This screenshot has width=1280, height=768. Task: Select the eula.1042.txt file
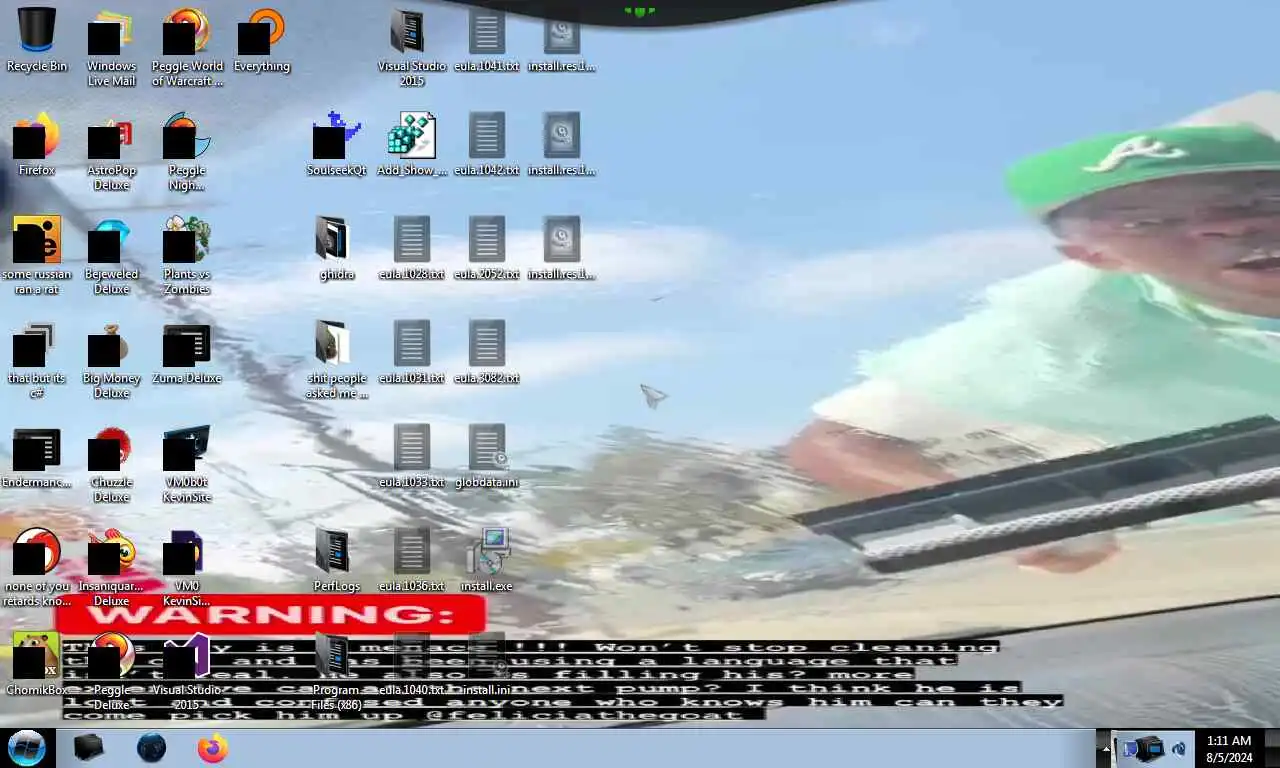[x=487, y=144]
